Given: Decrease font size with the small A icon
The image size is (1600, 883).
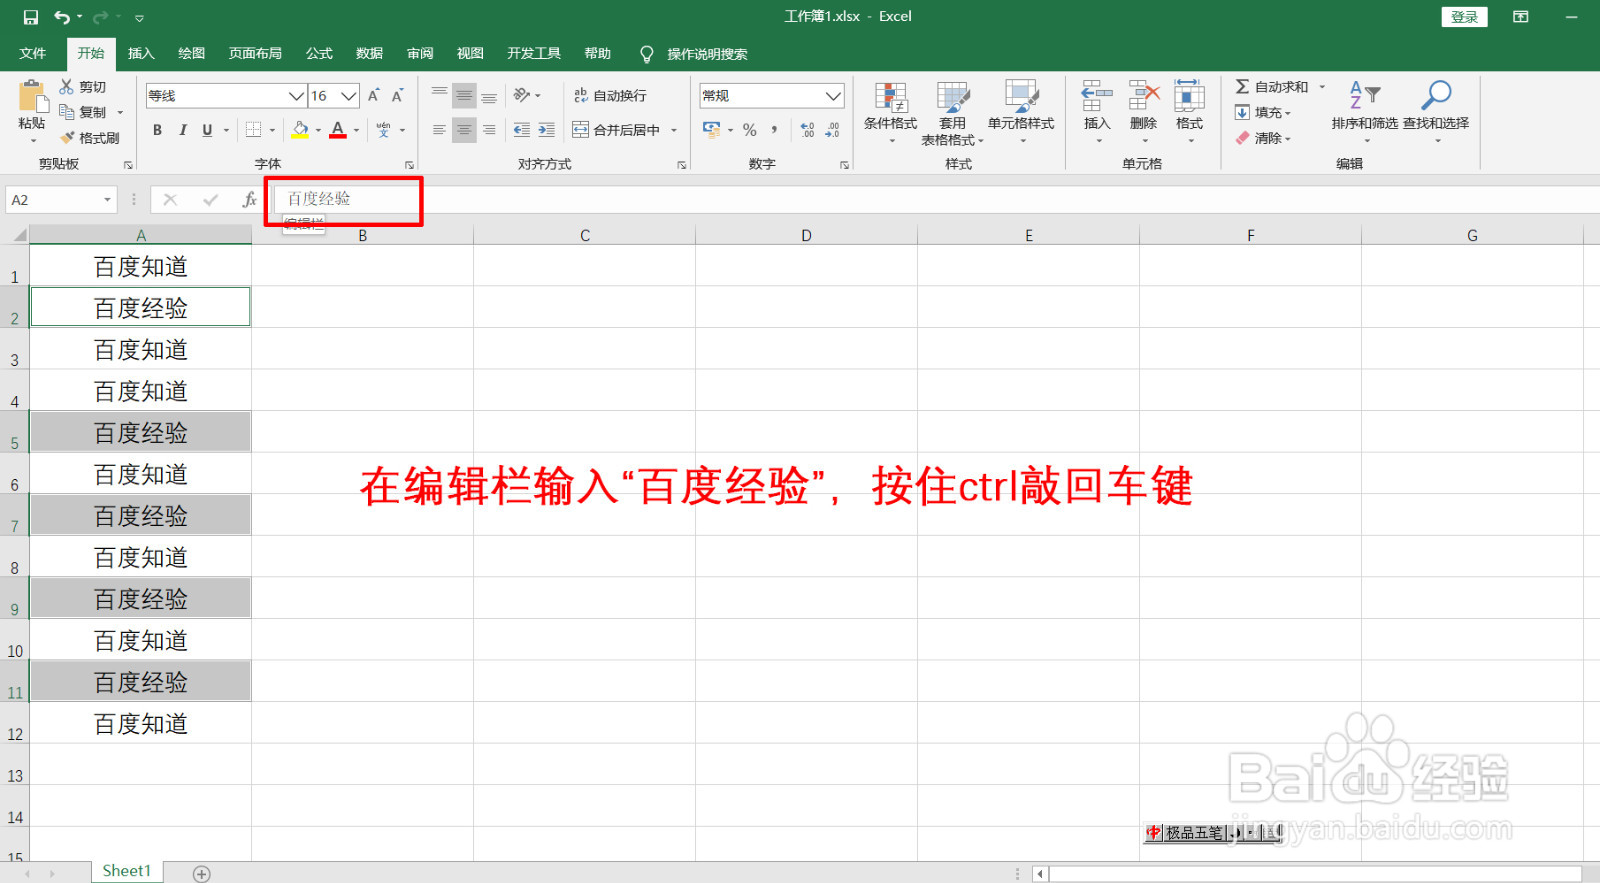Looking at the screenshot, I should [397, 96].
